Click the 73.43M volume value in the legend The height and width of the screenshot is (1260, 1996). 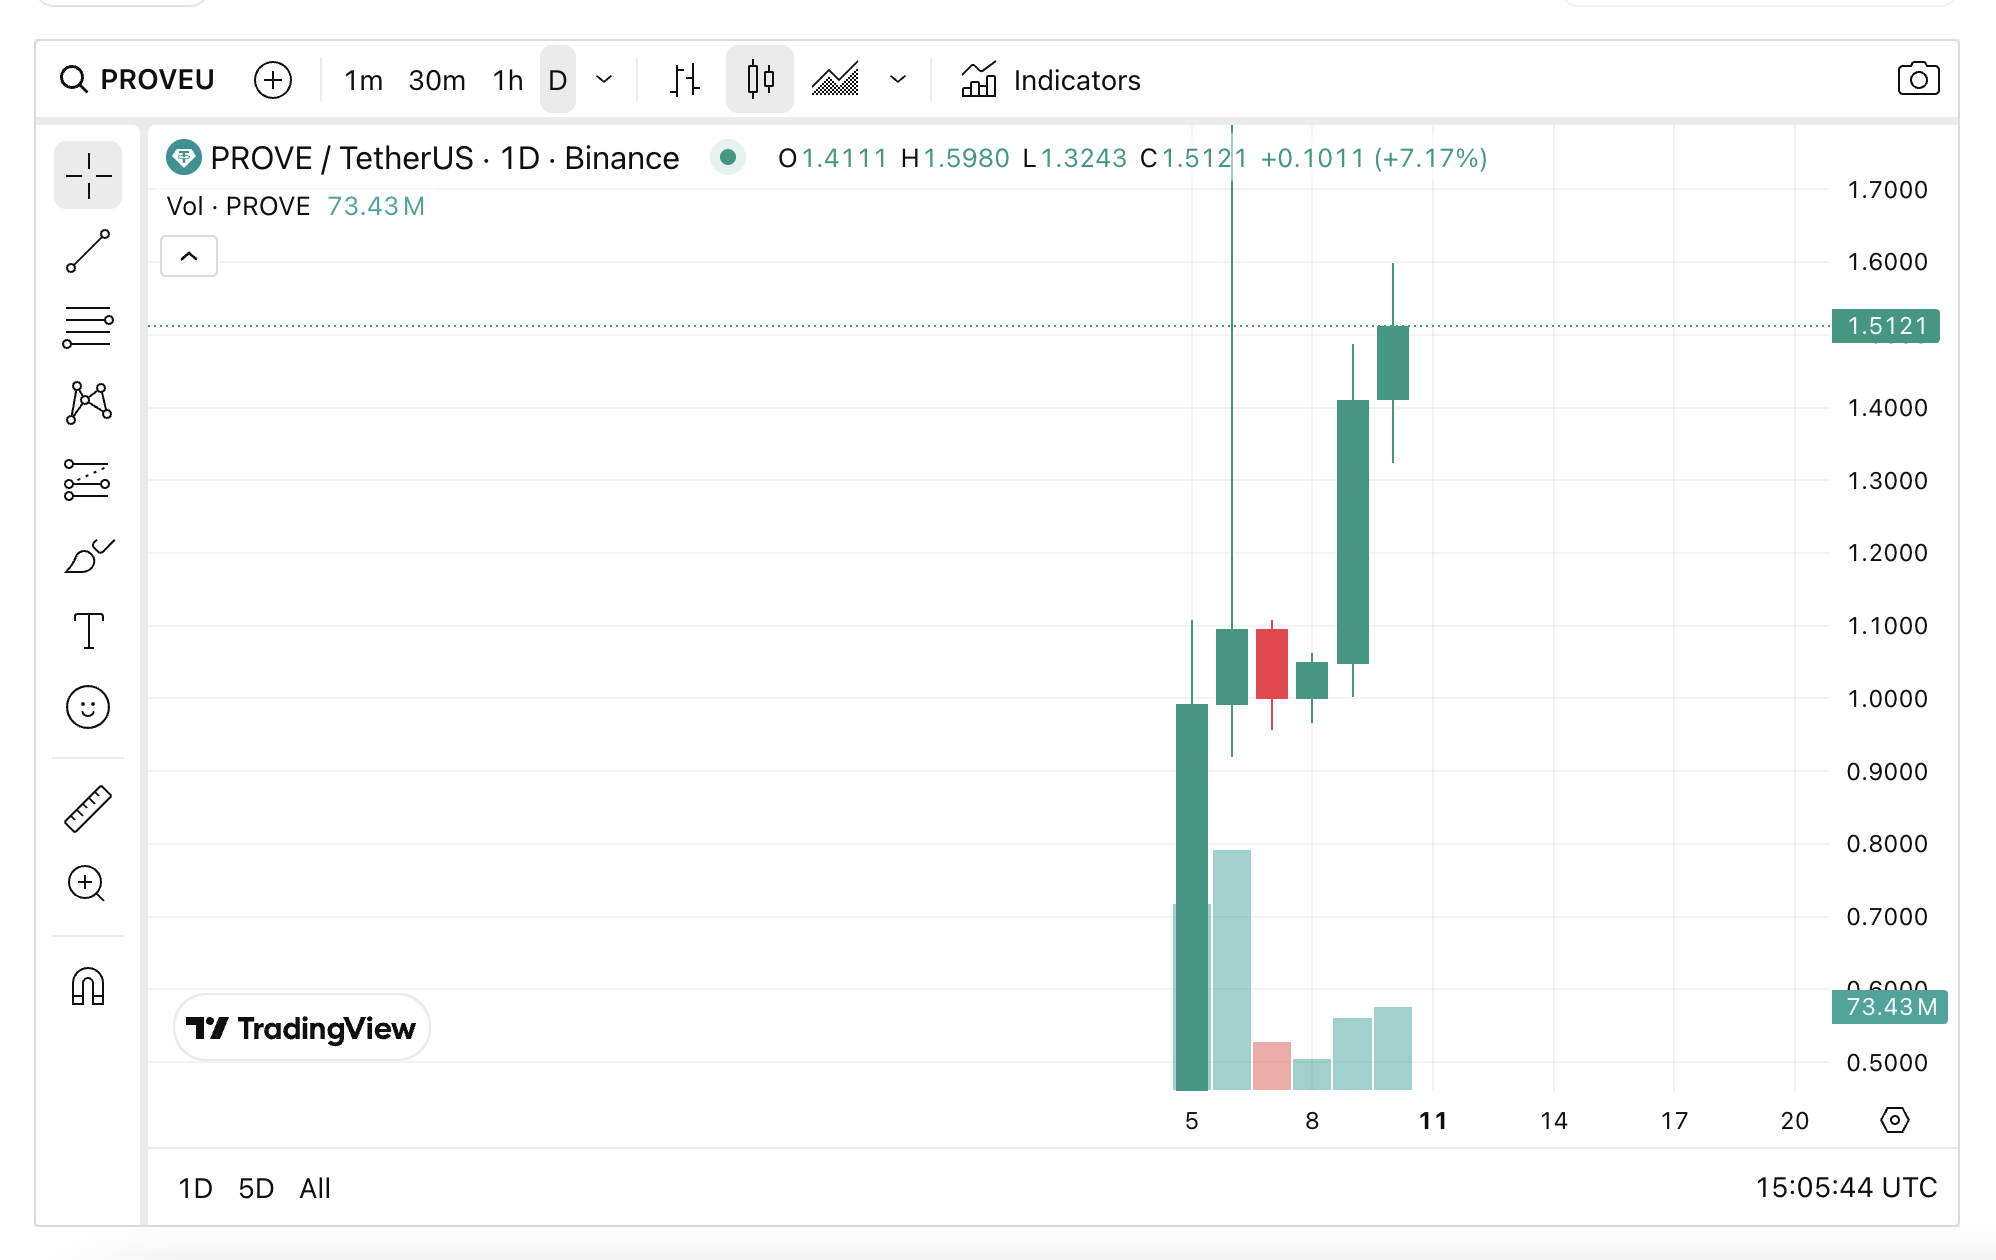[376, 206]
